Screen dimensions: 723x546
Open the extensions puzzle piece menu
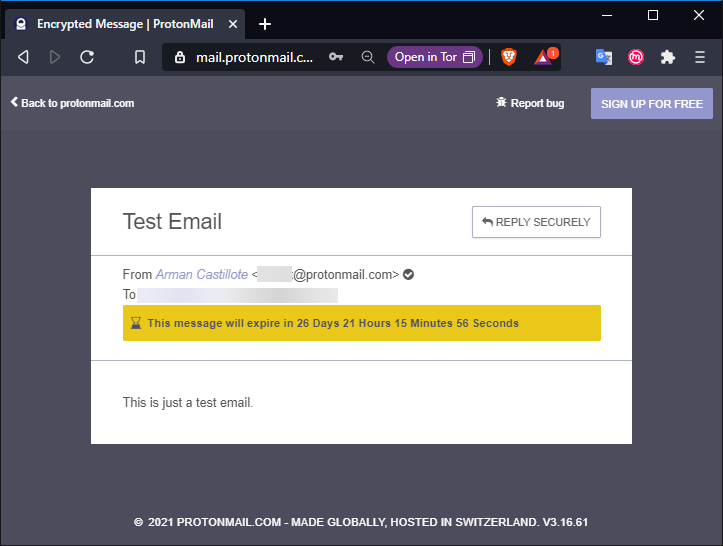[668, 57]
